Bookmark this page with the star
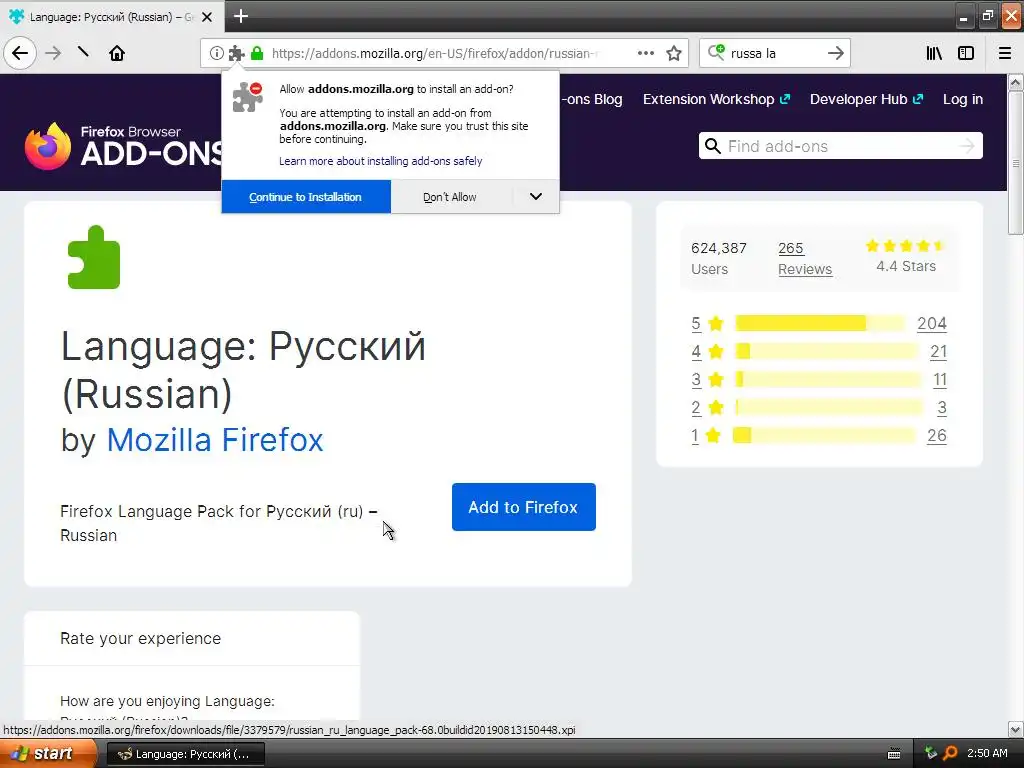The height and width of the screenshot is (768, 1024). coord(674,53)
